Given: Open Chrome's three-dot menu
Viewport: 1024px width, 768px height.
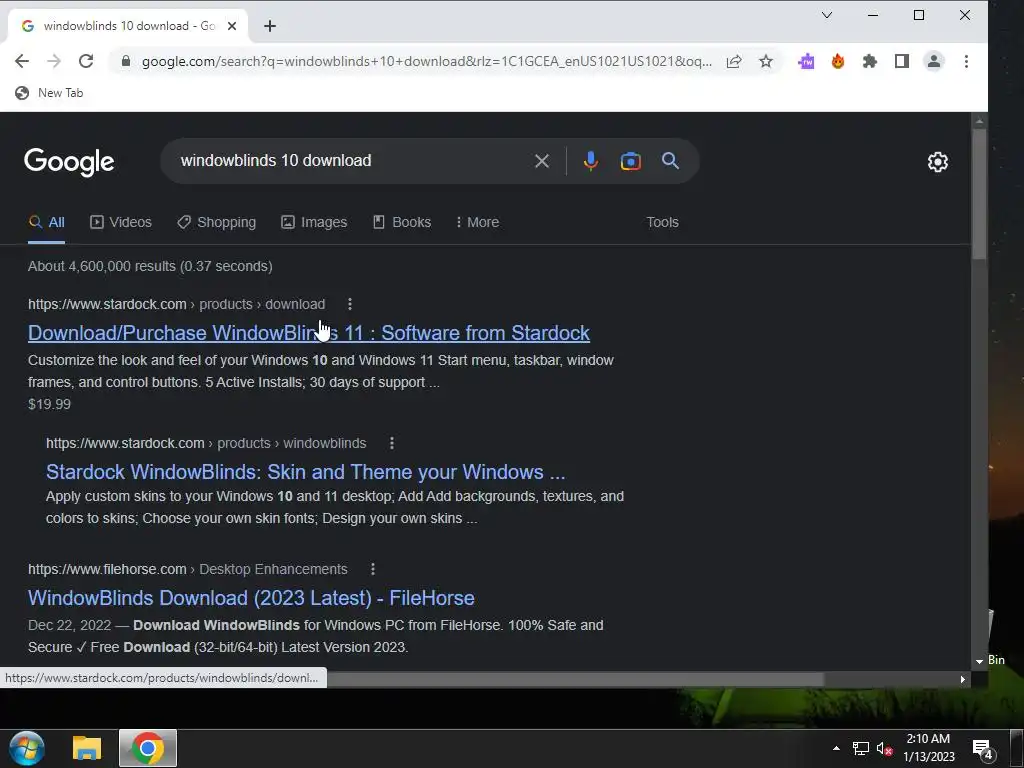Looking at the screenshot, I should (x=967, y=61).
